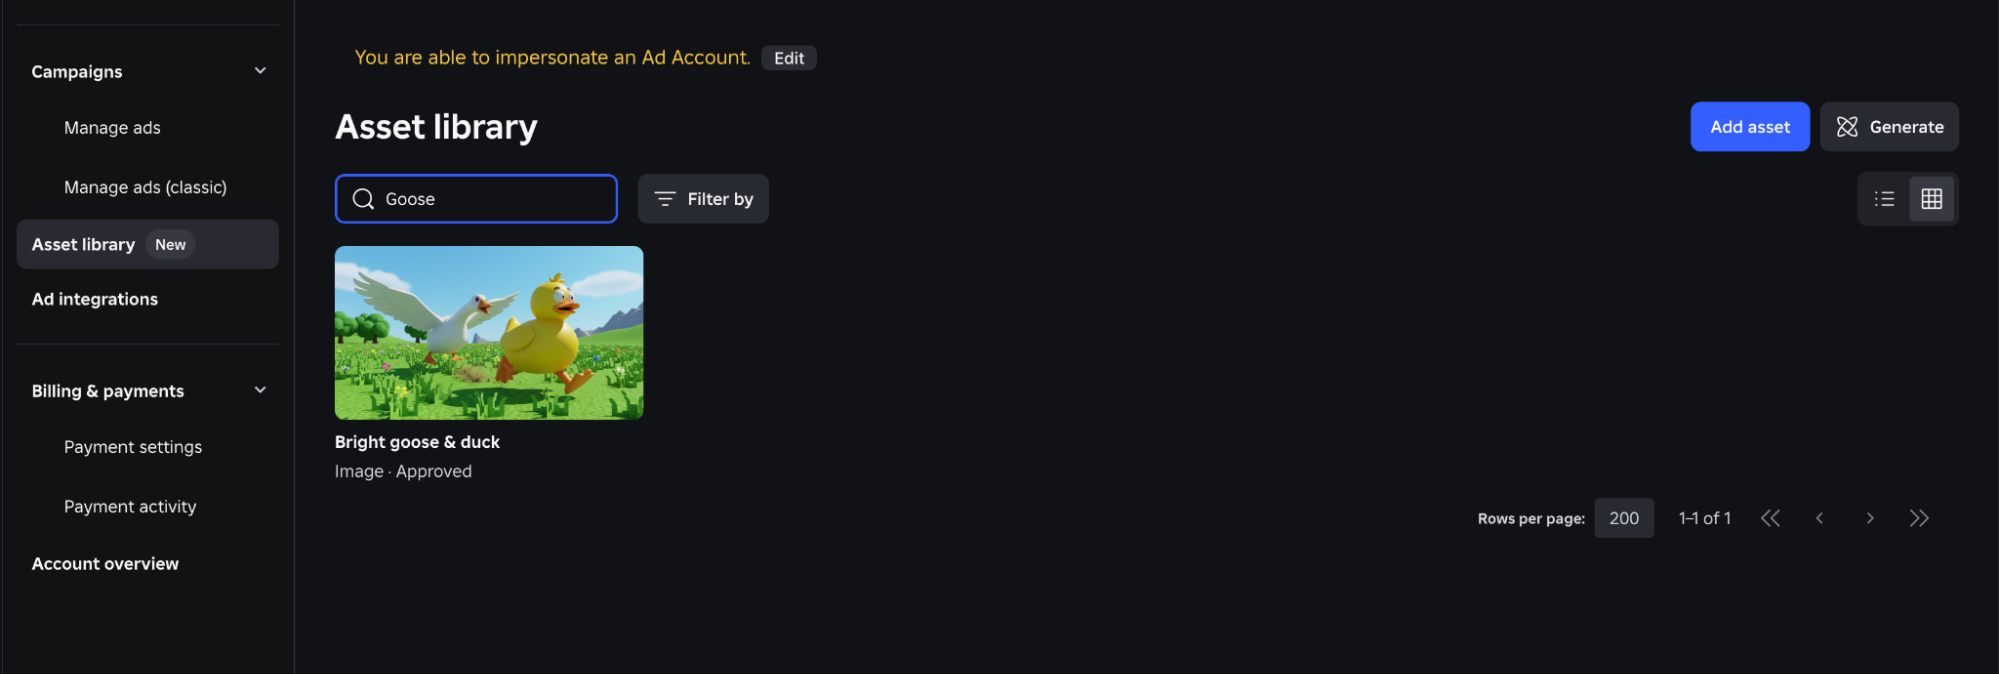
Task: Click the search magnifier icon
Action: [x=364, y=199]
